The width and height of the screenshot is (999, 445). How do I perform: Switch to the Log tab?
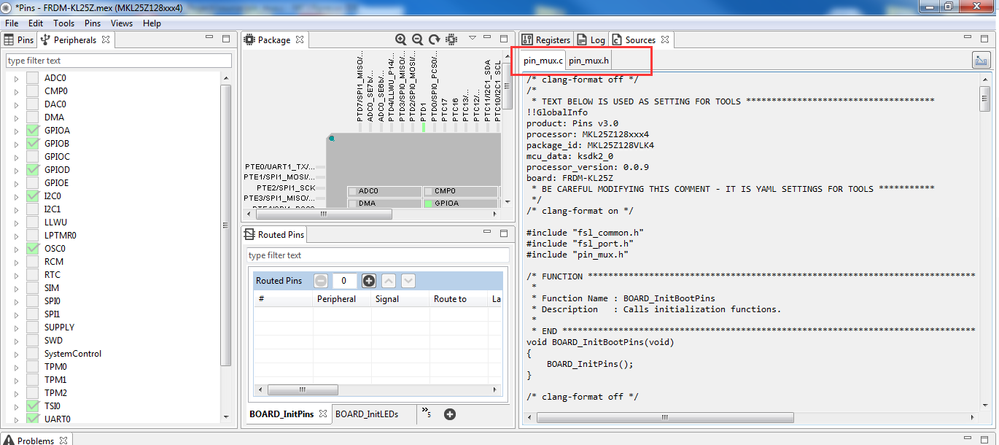592,40
